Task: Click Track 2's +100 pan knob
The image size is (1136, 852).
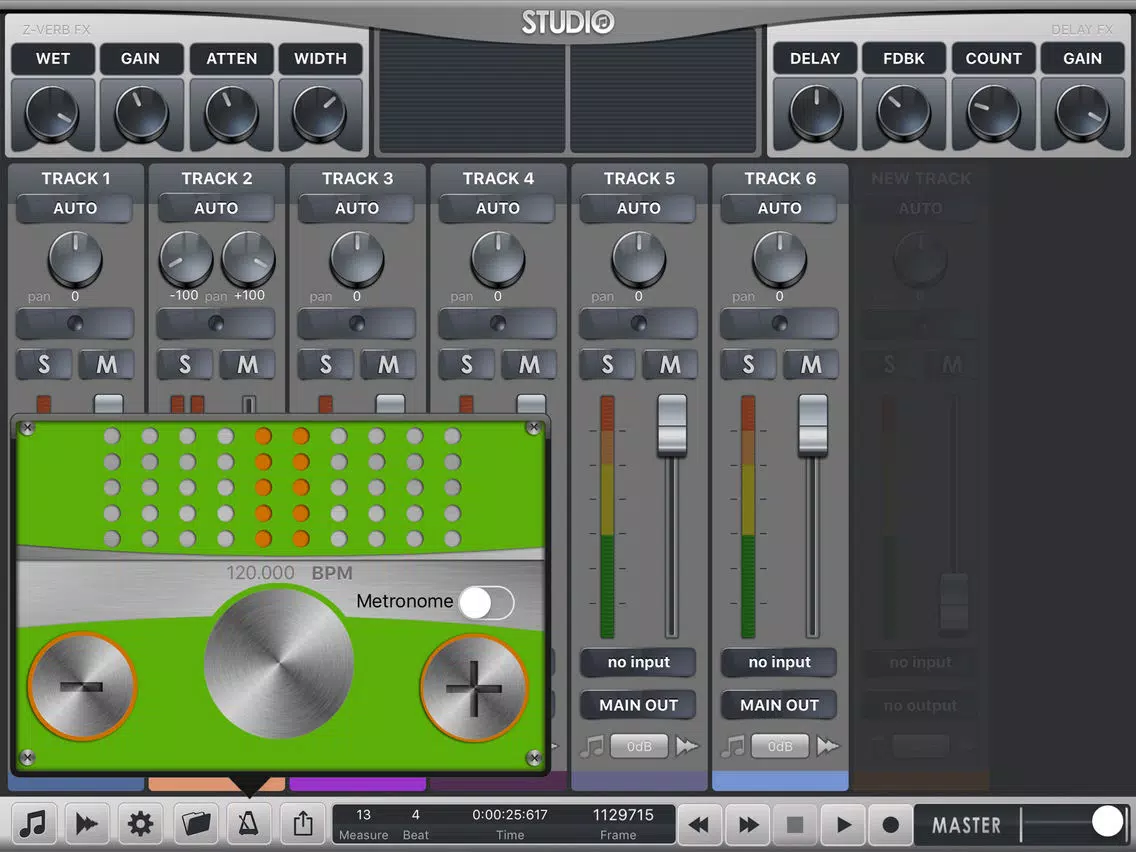Action: coord(248,259)
